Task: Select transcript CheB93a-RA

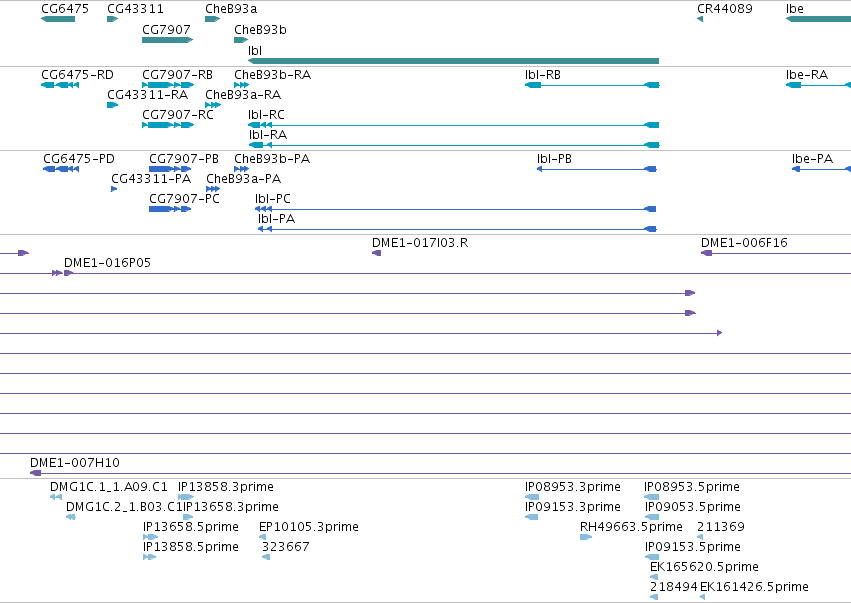Action: click(x=213, y=105)
